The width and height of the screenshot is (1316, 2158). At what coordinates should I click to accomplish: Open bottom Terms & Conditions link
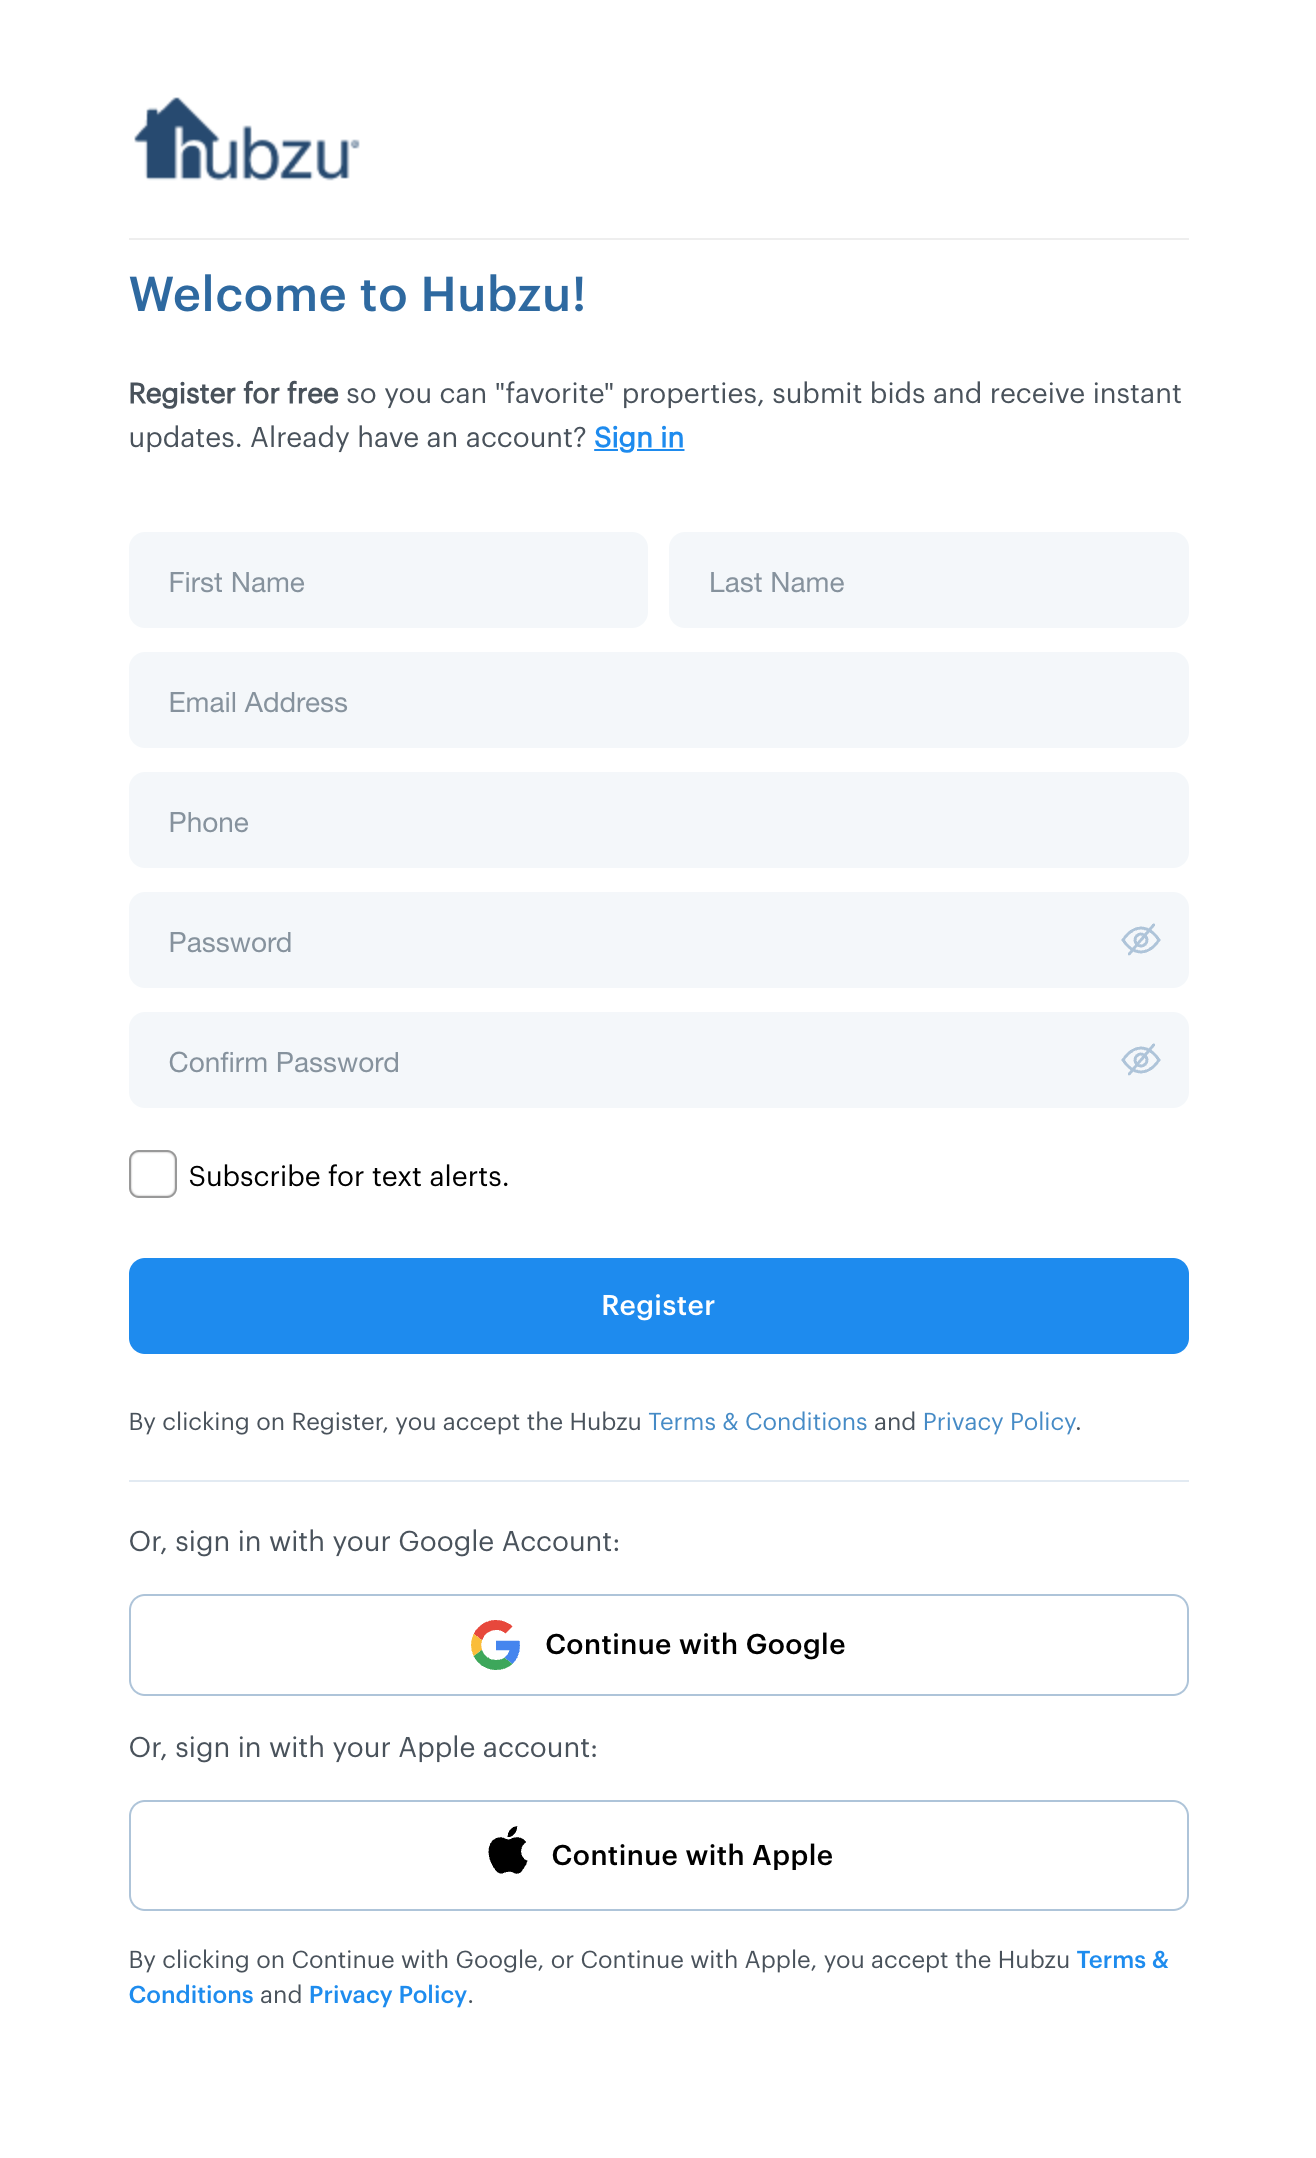pos(1121,1960)
